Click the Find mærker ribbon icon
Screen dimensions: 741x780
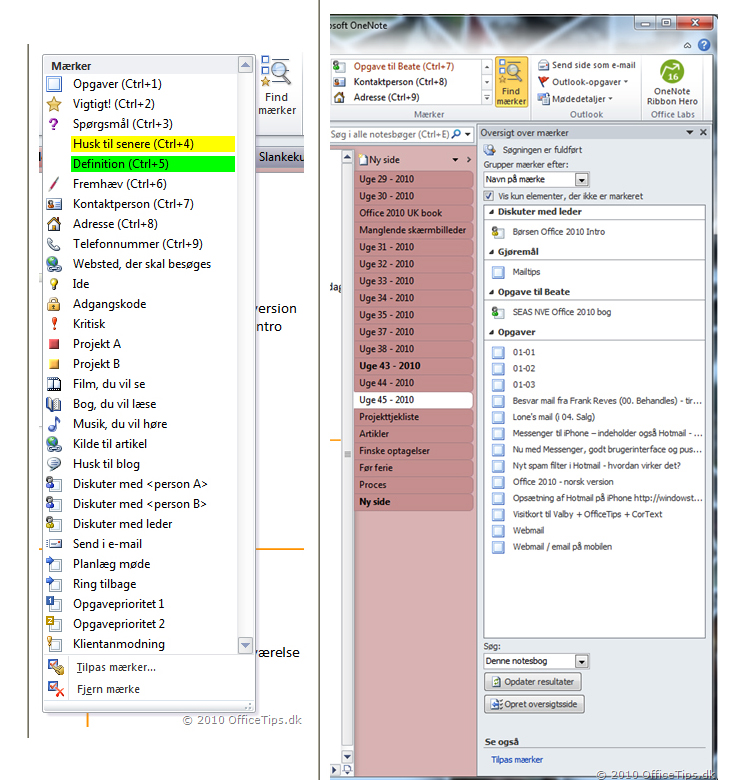pyautogui.click(x=510, y=82)
